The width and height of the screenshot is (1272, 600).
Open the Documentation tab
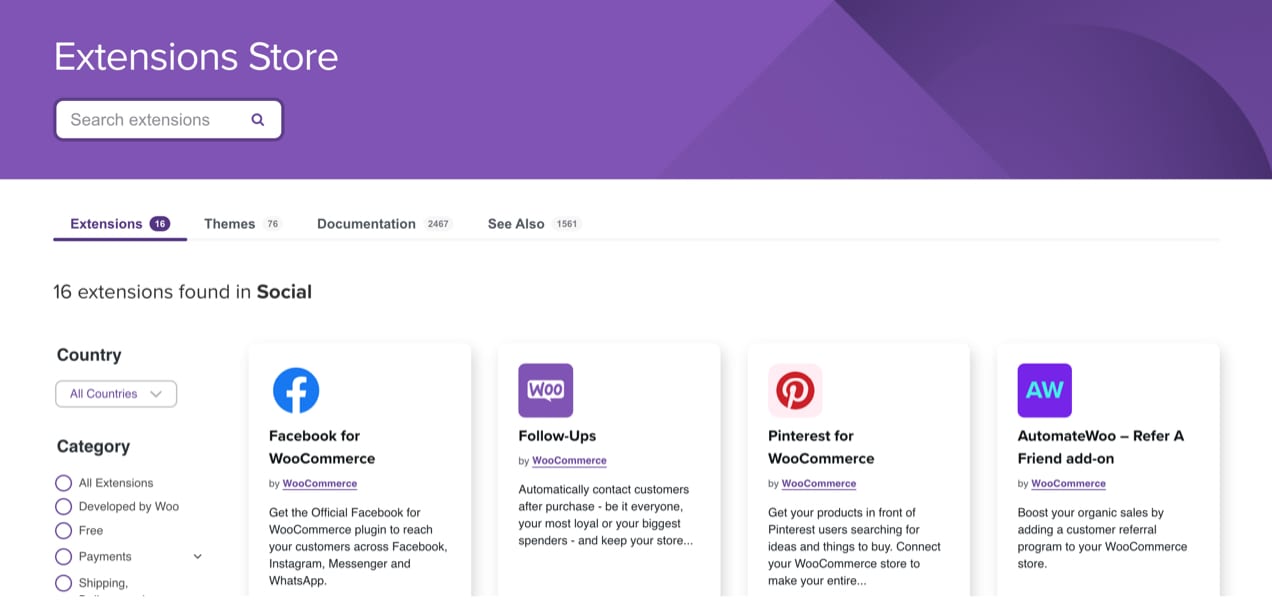366,223
